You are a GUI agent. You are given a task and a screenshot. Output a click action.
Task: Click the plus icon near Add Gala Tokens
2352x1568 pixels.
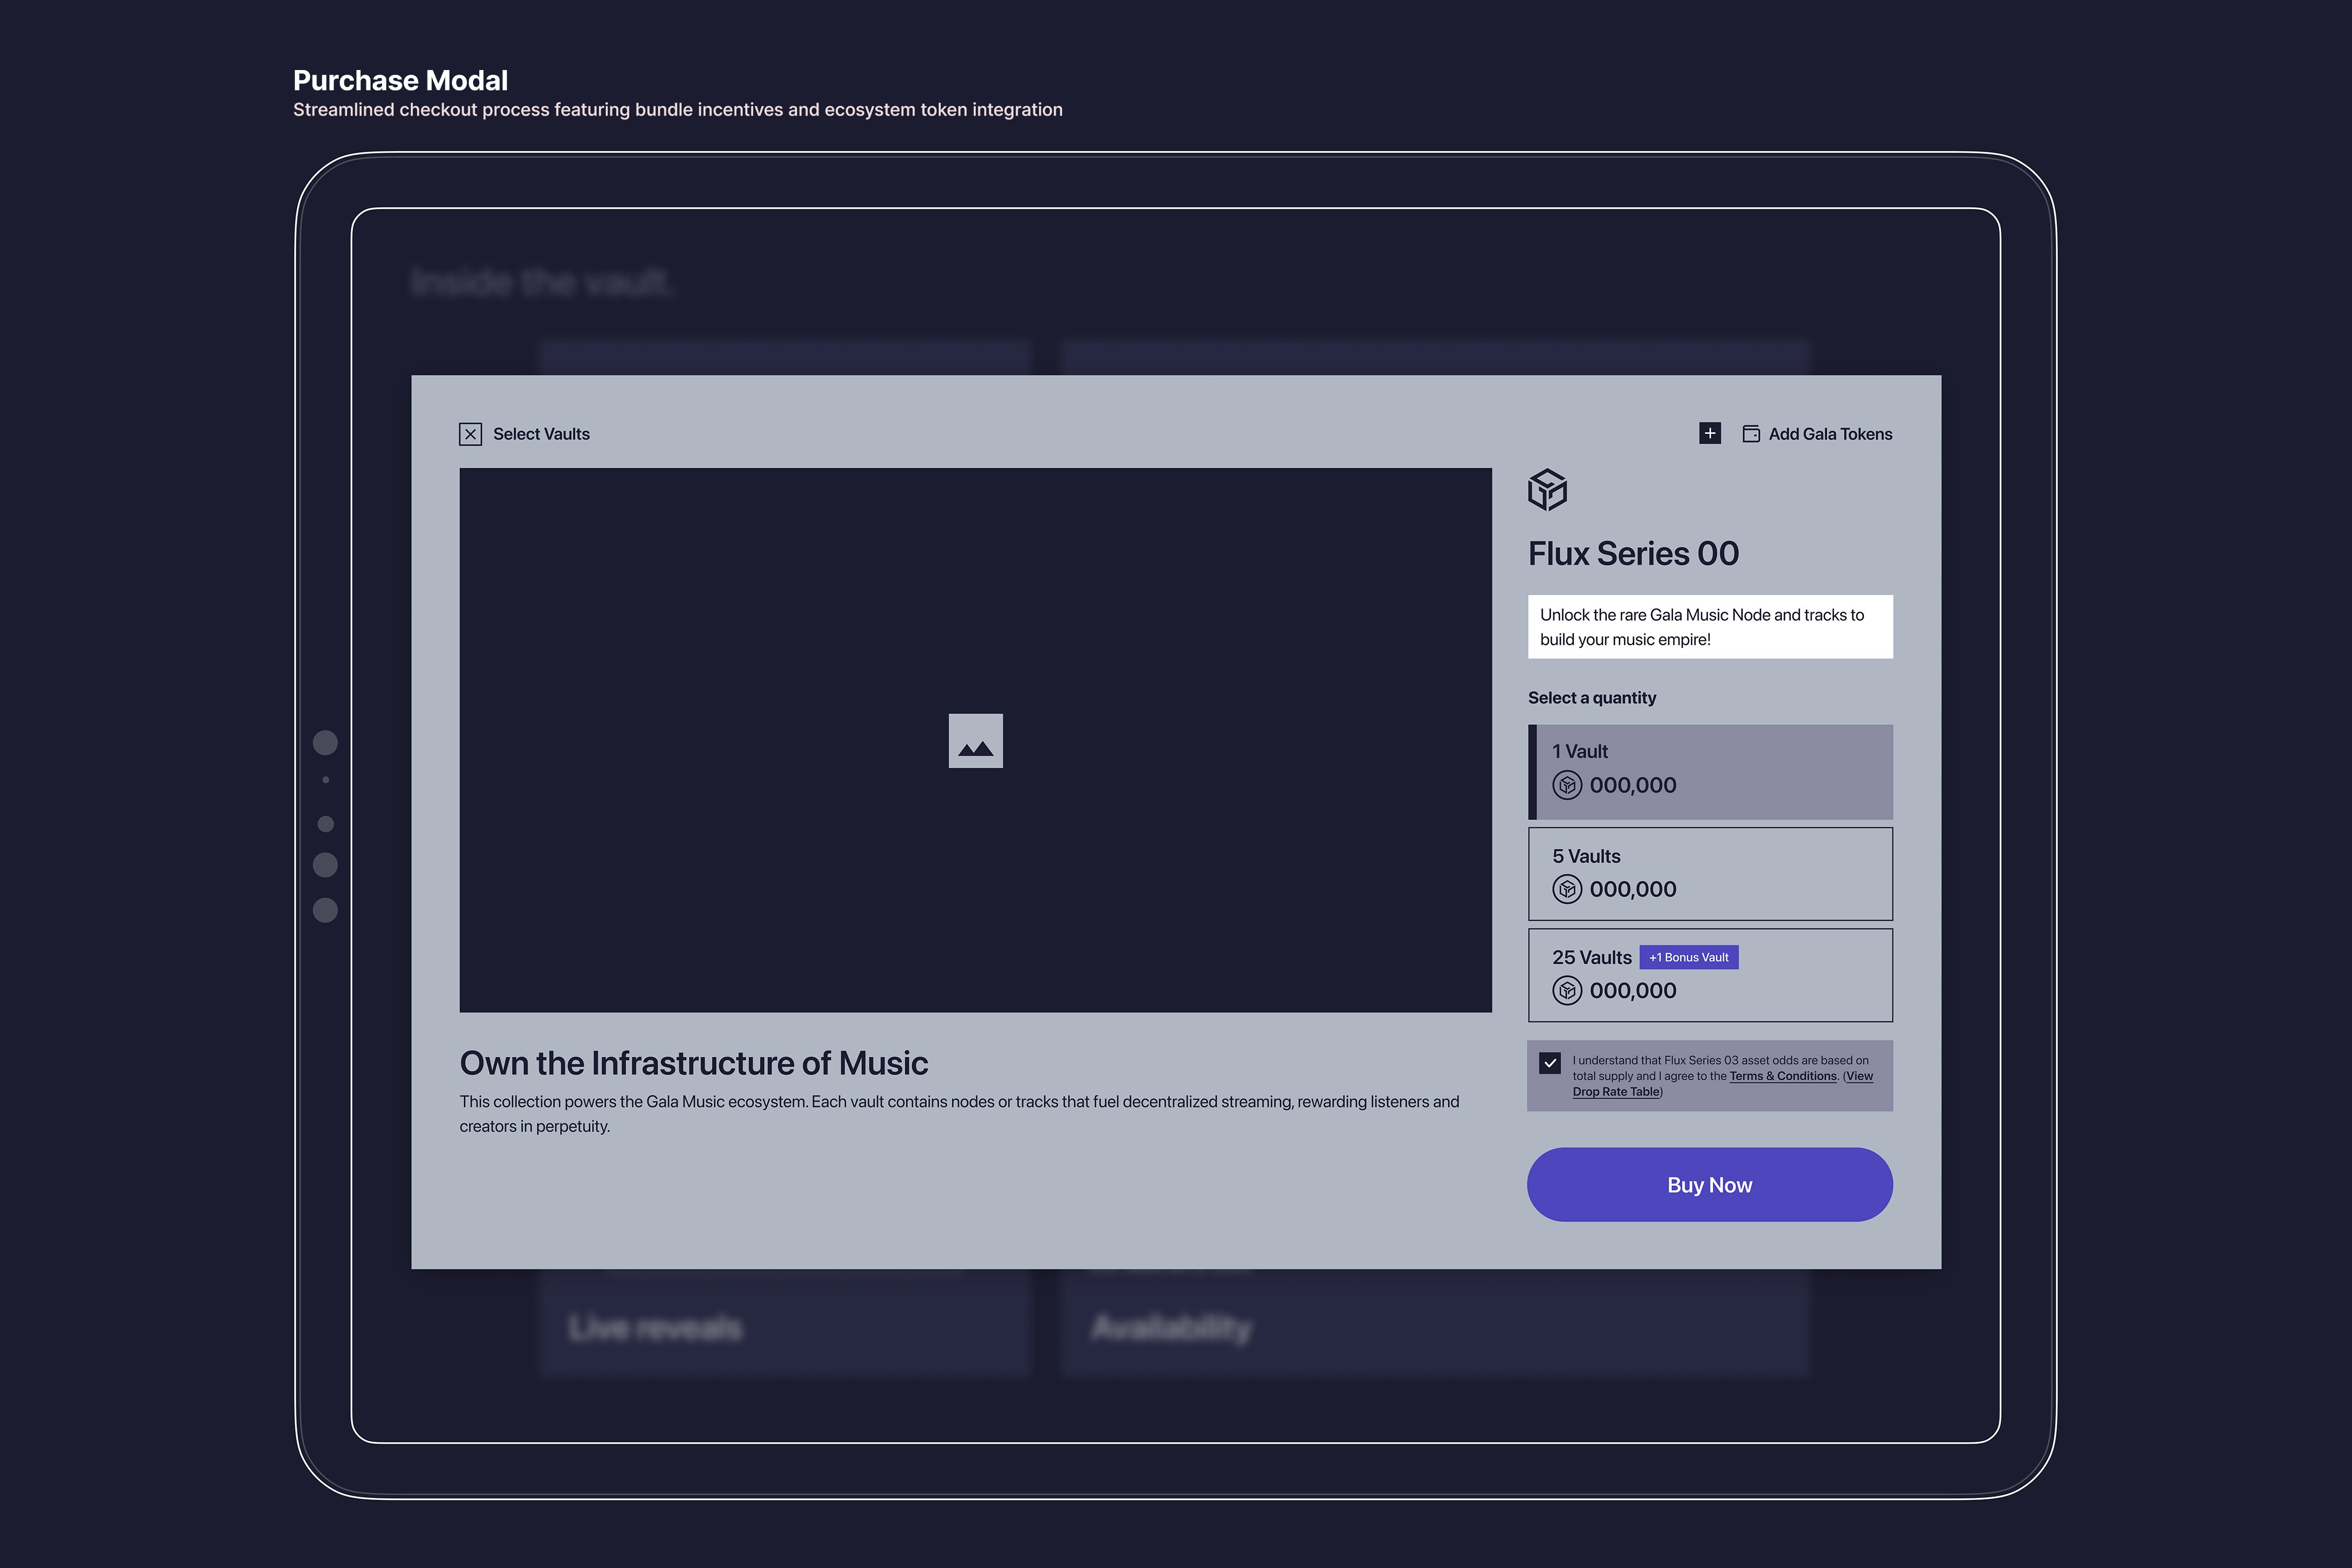[x=1710, y=433]
